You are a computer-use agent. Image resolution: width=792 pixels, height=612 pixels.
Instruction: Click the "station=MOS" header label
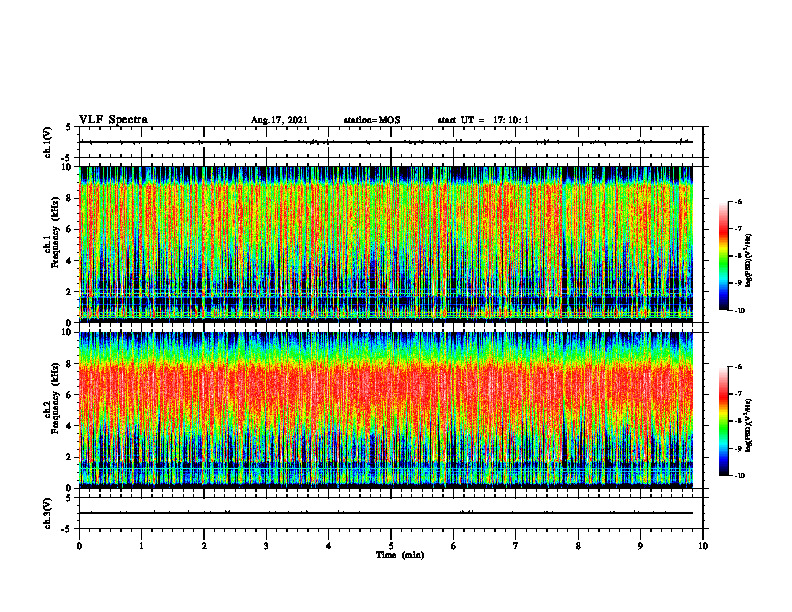click(372, 120)
